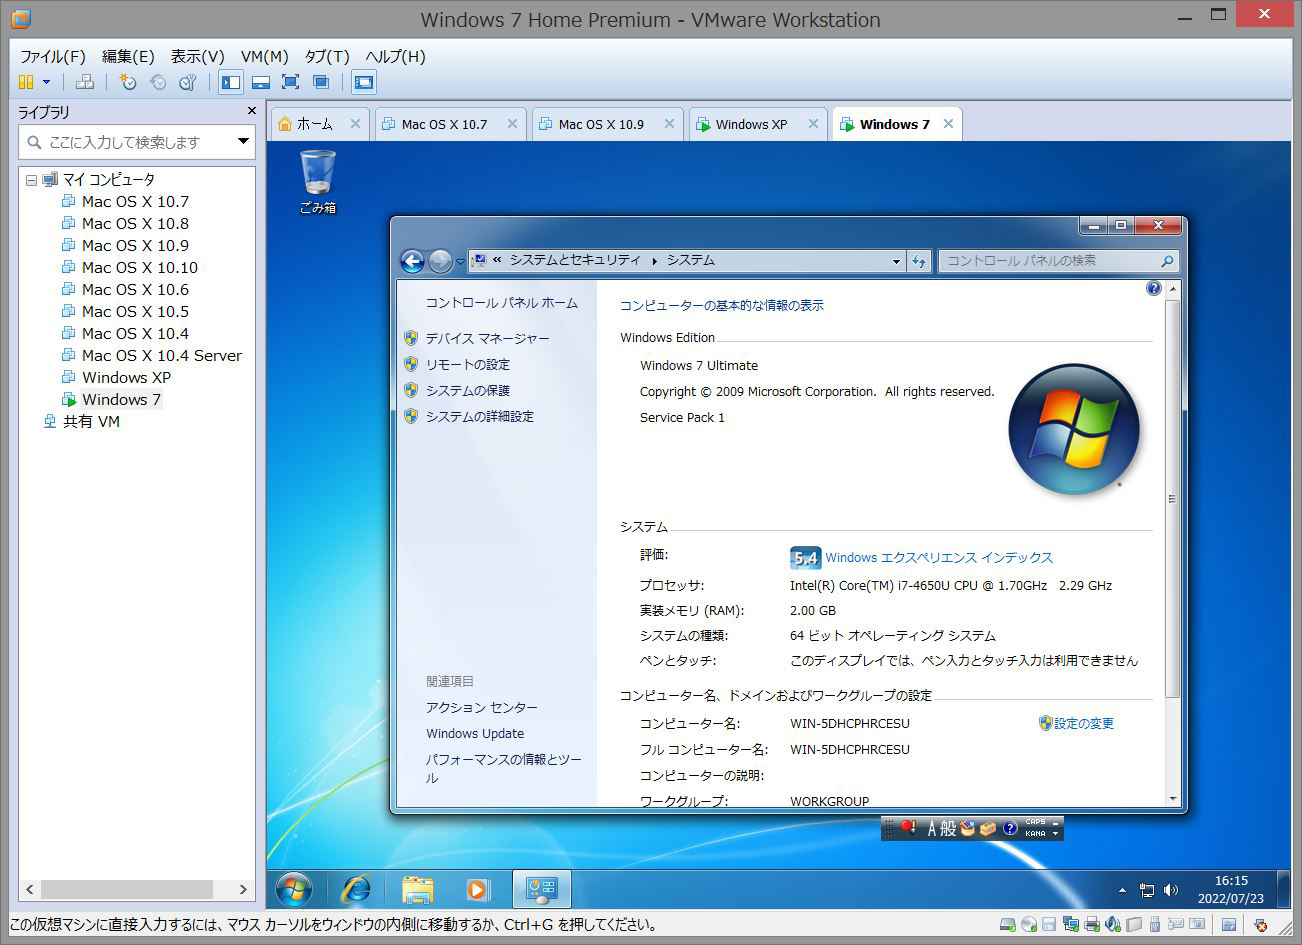Screen dimensions: 1302x945
Task: Open recent pages dropdown next to forward button
Action: 460,261
